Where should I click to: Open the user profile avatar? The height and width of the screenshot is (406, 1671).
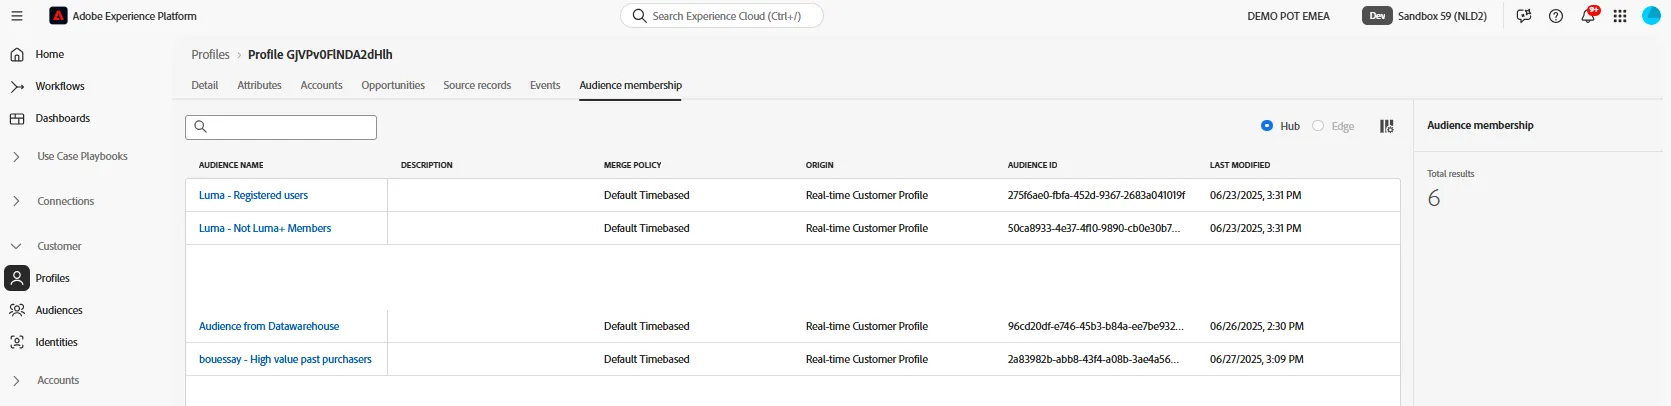pyautogui.click(x=1652, y=16)
